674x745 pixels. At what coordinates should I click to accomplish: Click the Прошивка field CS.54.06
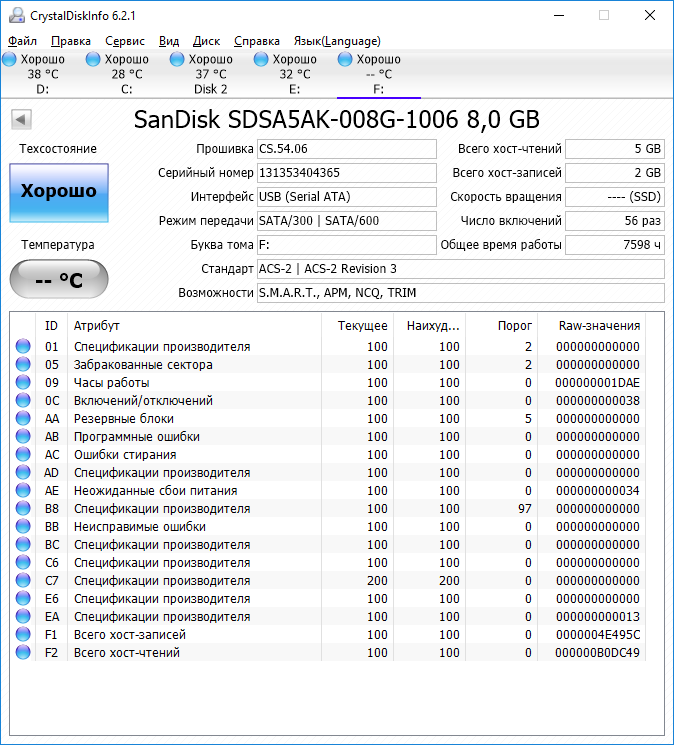coord(347,149)
